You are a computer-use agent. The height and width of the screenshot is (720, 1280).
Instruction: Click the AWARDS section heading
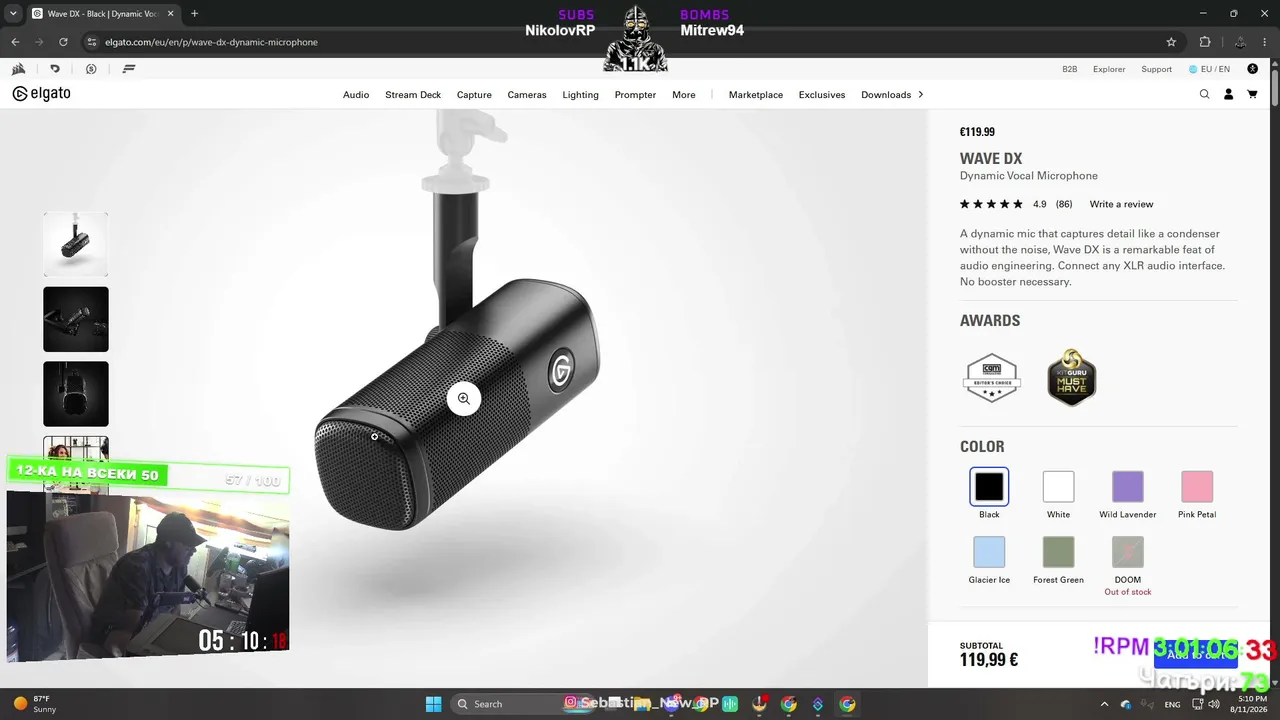990,321
